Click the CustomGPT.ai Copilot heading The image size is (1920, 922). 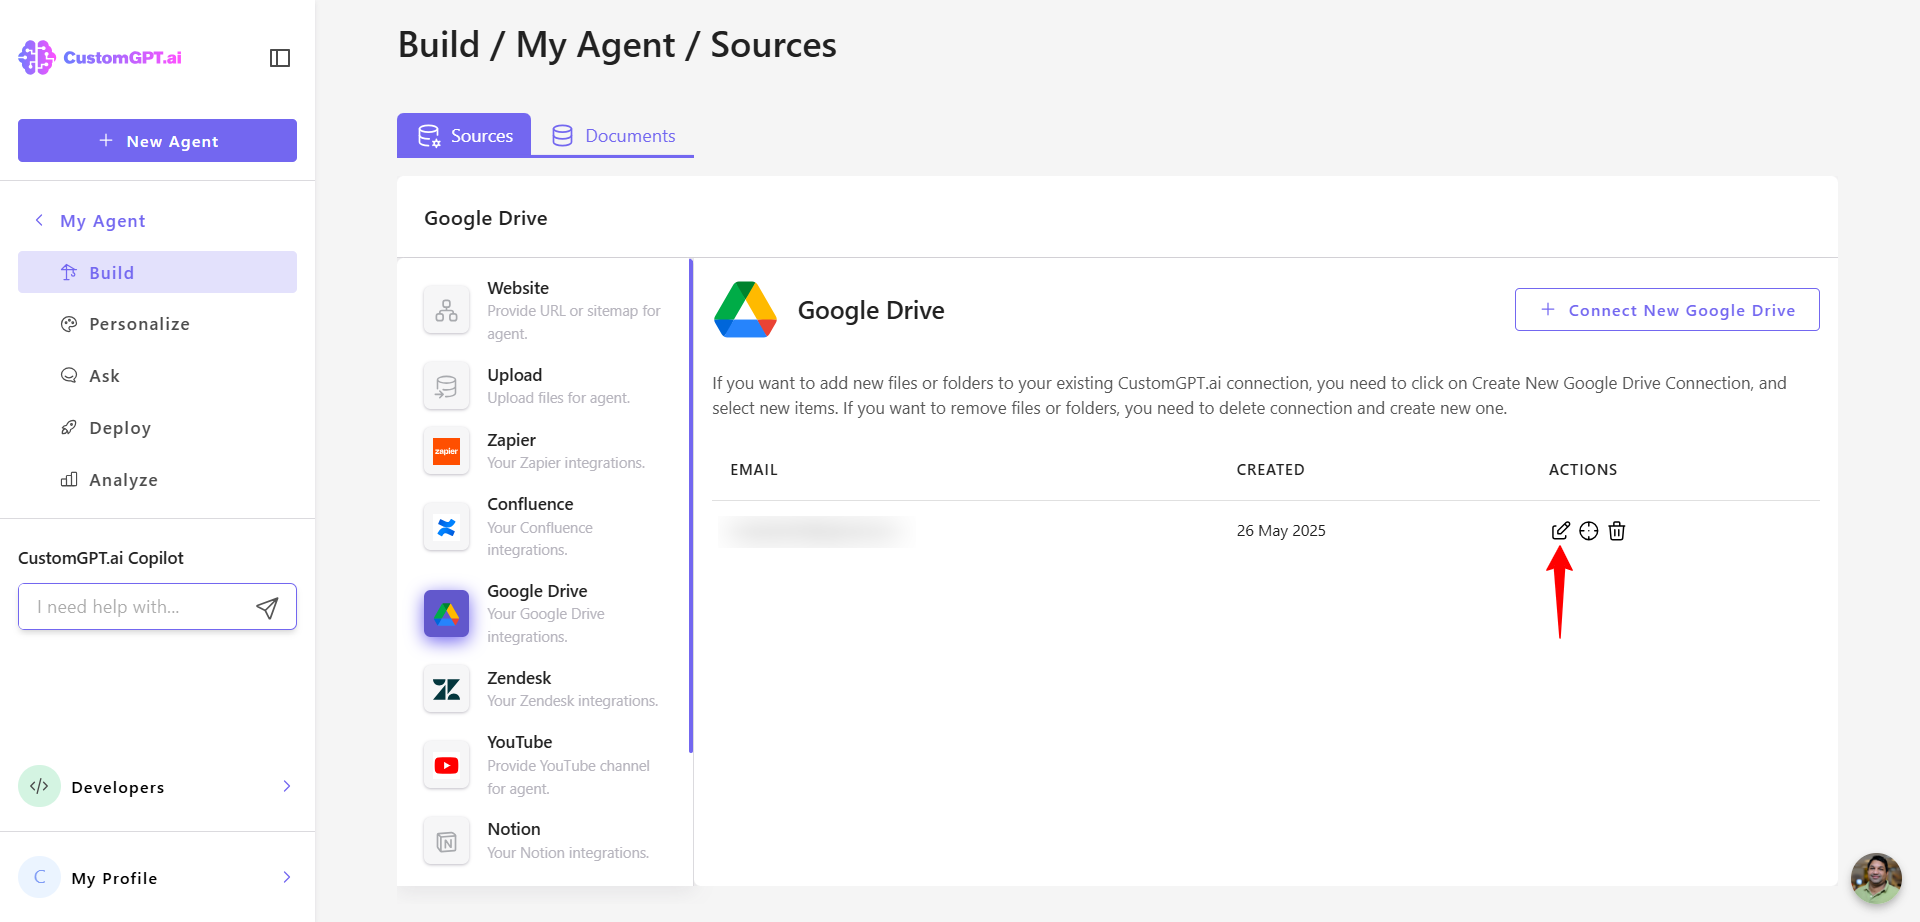pos(101,558)
